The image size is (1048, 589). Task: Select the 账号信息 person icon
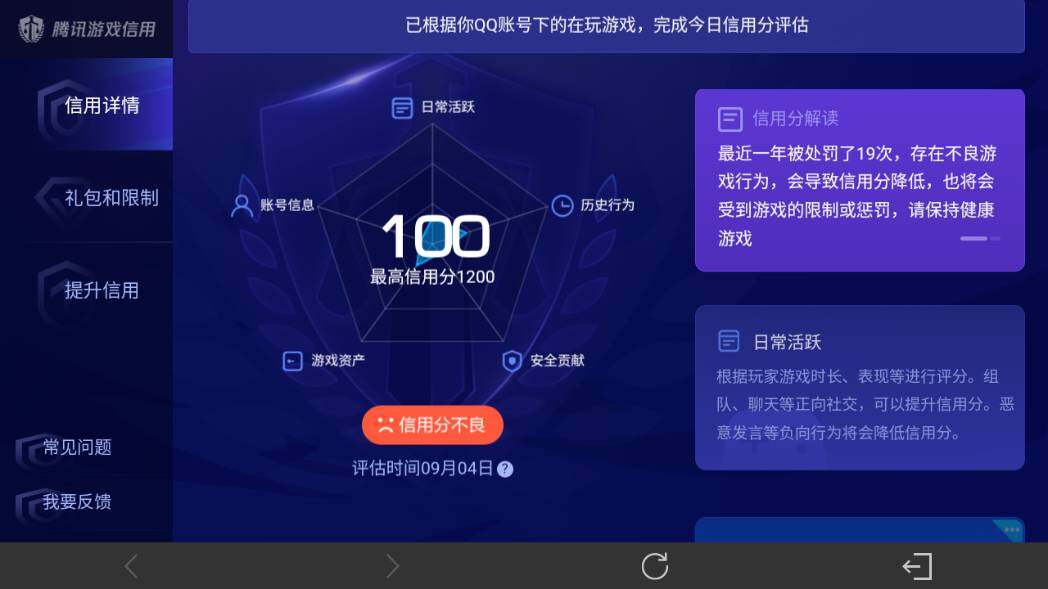point(241,205)
